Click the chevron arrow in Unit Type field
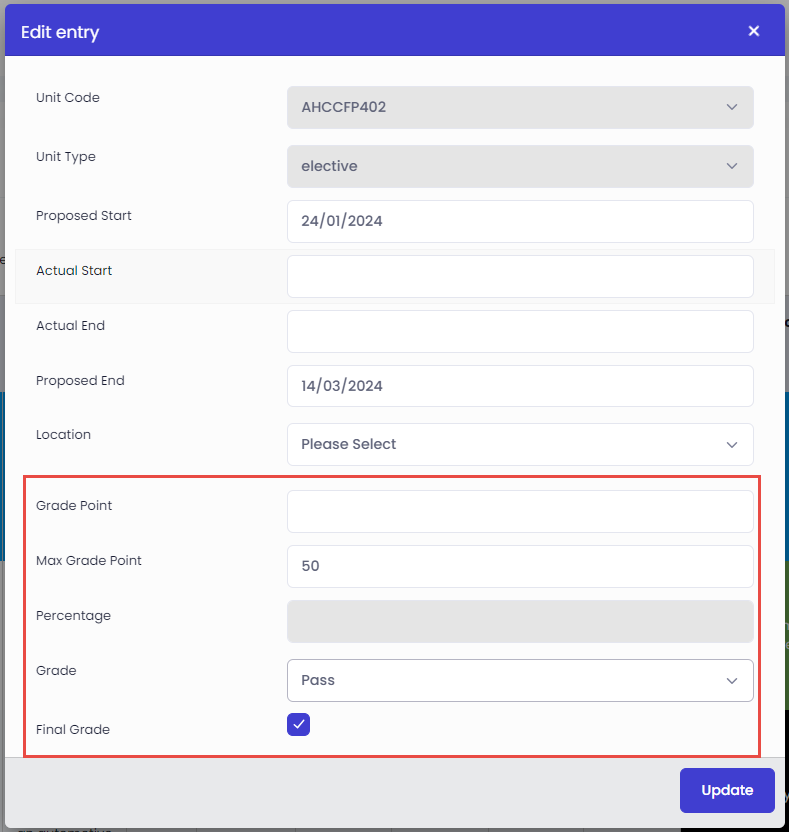This screenshot has width=789, height=832. click(x=732, y=166)
